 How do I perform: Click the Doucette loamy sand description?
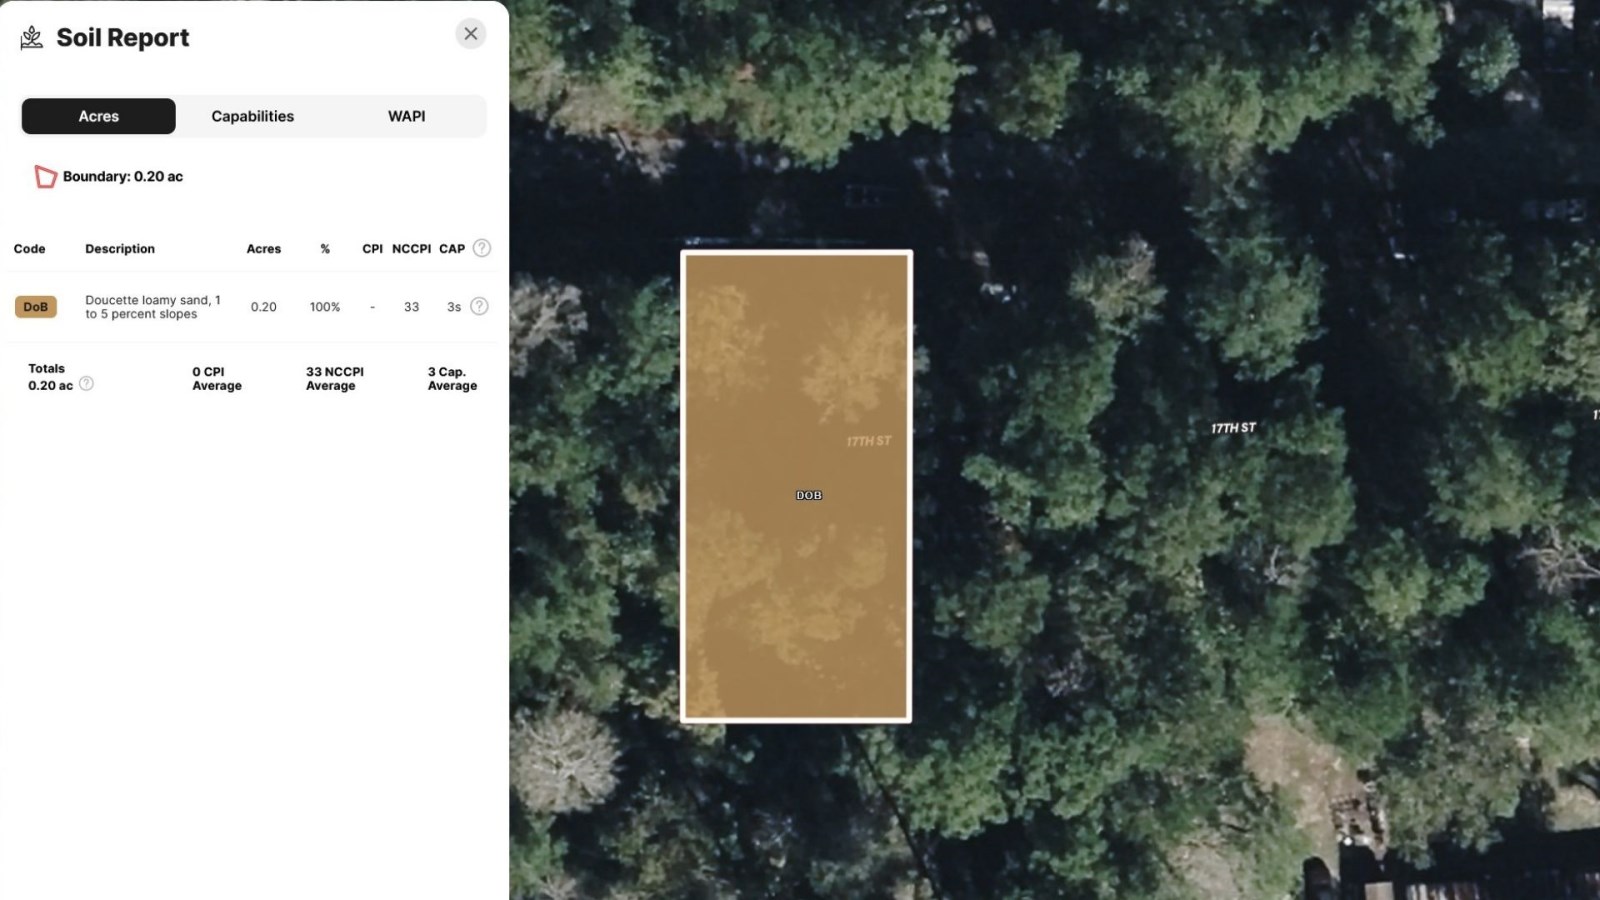(x=152, y=307)
